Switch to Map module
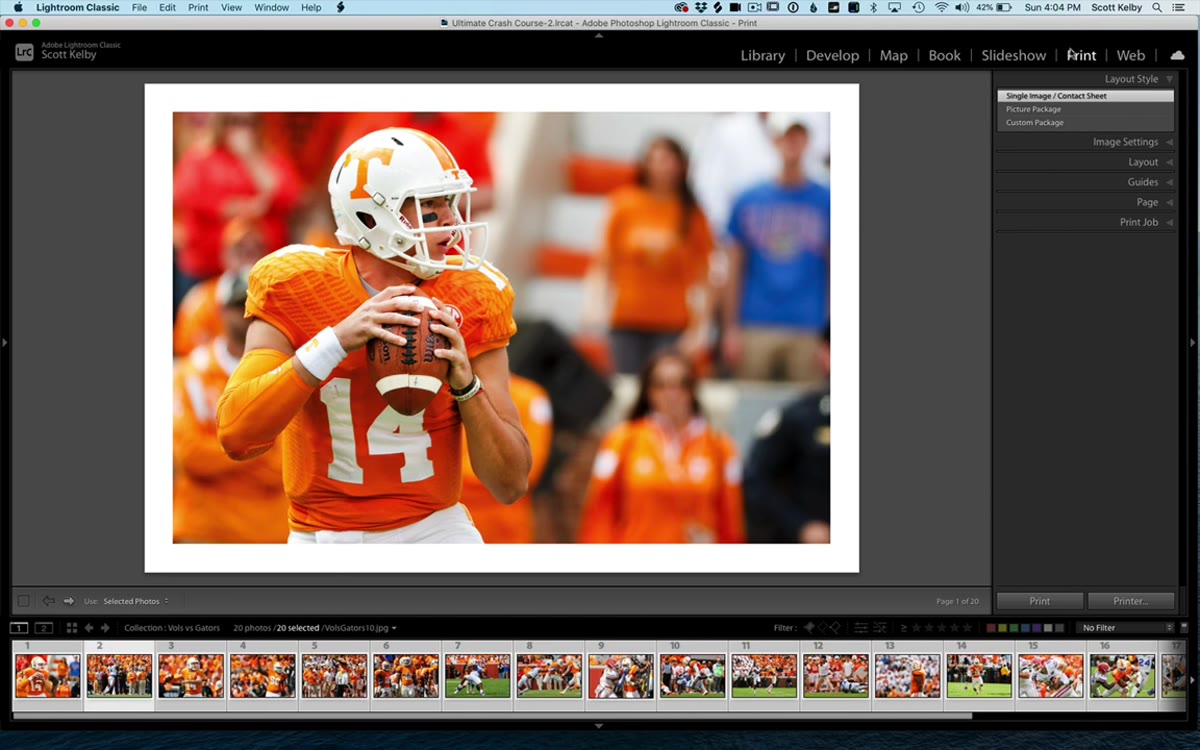 pos(893,56)
